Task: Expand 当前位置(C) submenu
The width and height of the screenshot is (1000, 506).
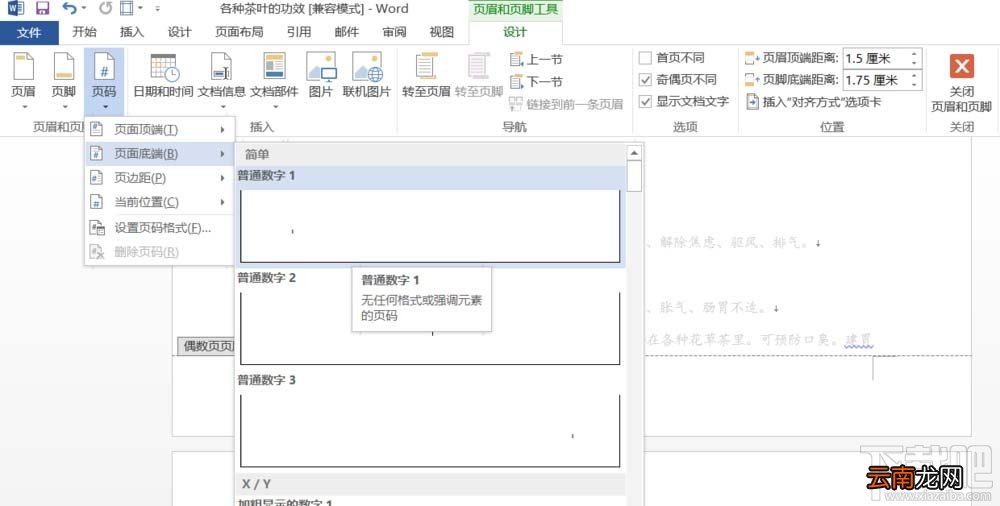Action: coord(159,202)
